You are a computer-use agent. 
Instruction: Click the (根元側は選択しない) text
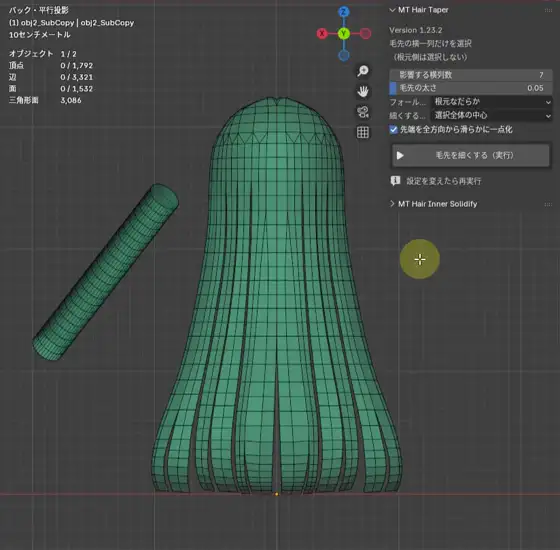tap(430, 57)
